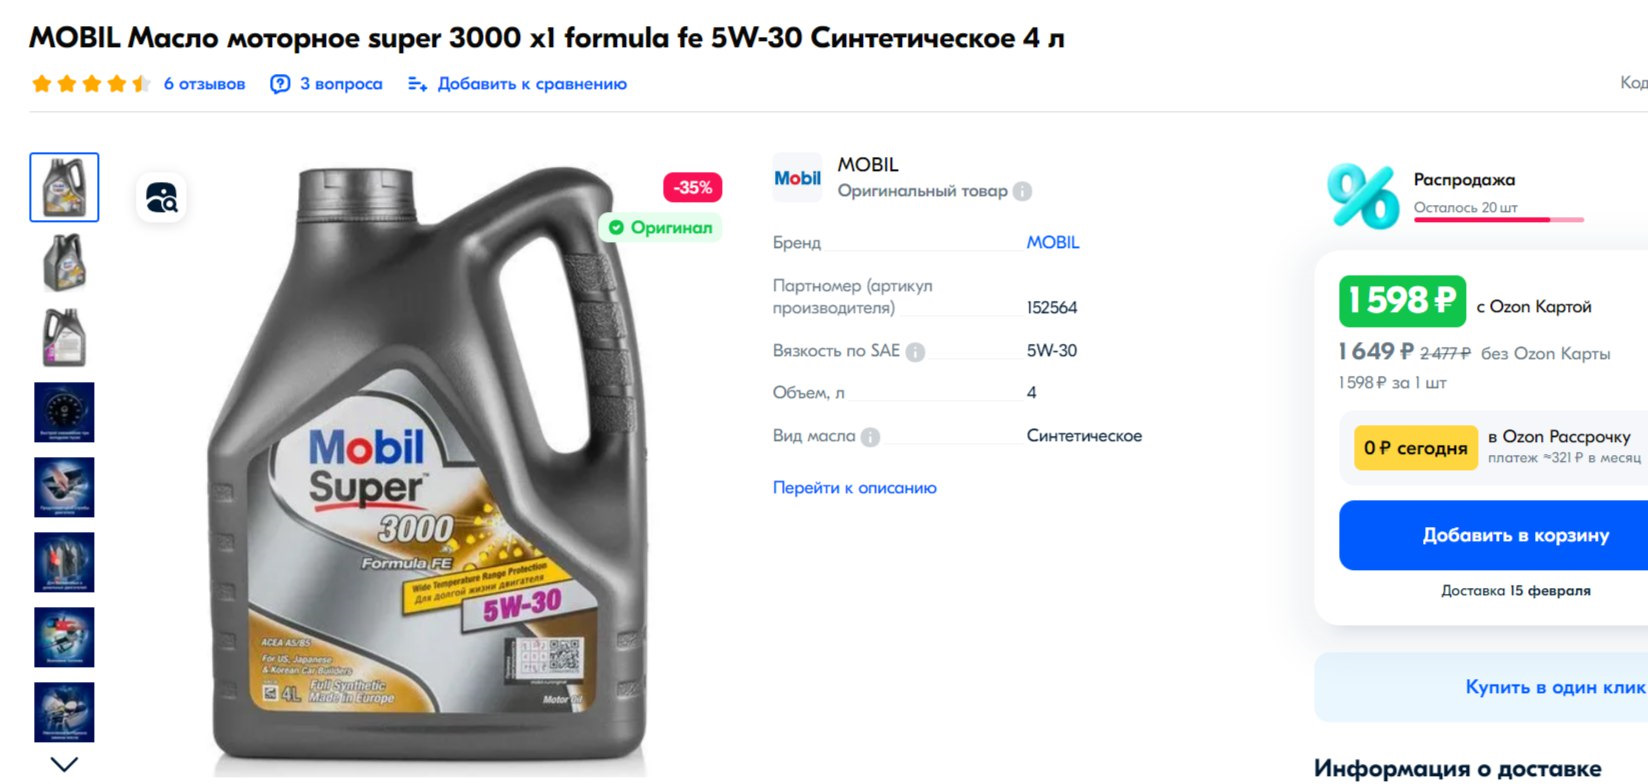
Task: Click the Осталось 20 шт stock progress bar
Action: [x=1498, y=219]
